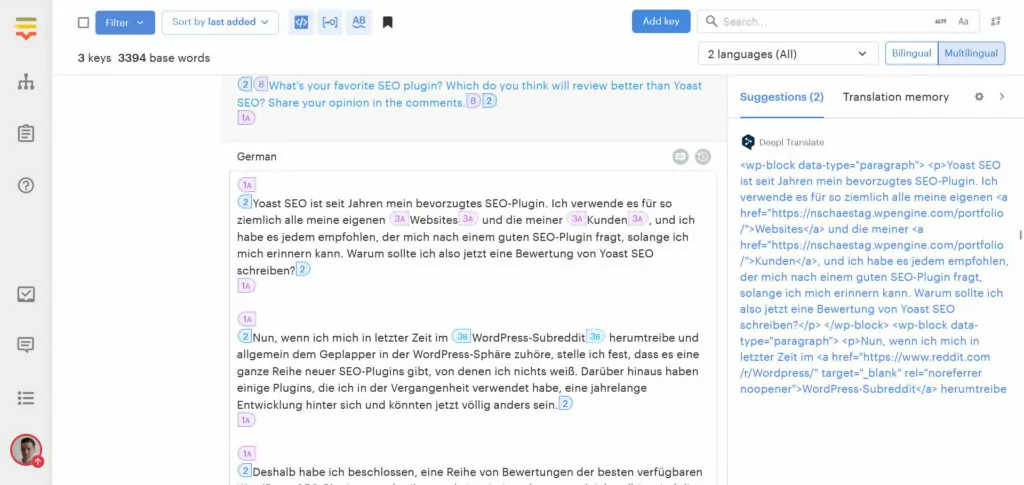Click the magnifier icon in search box
The image size is (1024, 485).
click(711, 22)
